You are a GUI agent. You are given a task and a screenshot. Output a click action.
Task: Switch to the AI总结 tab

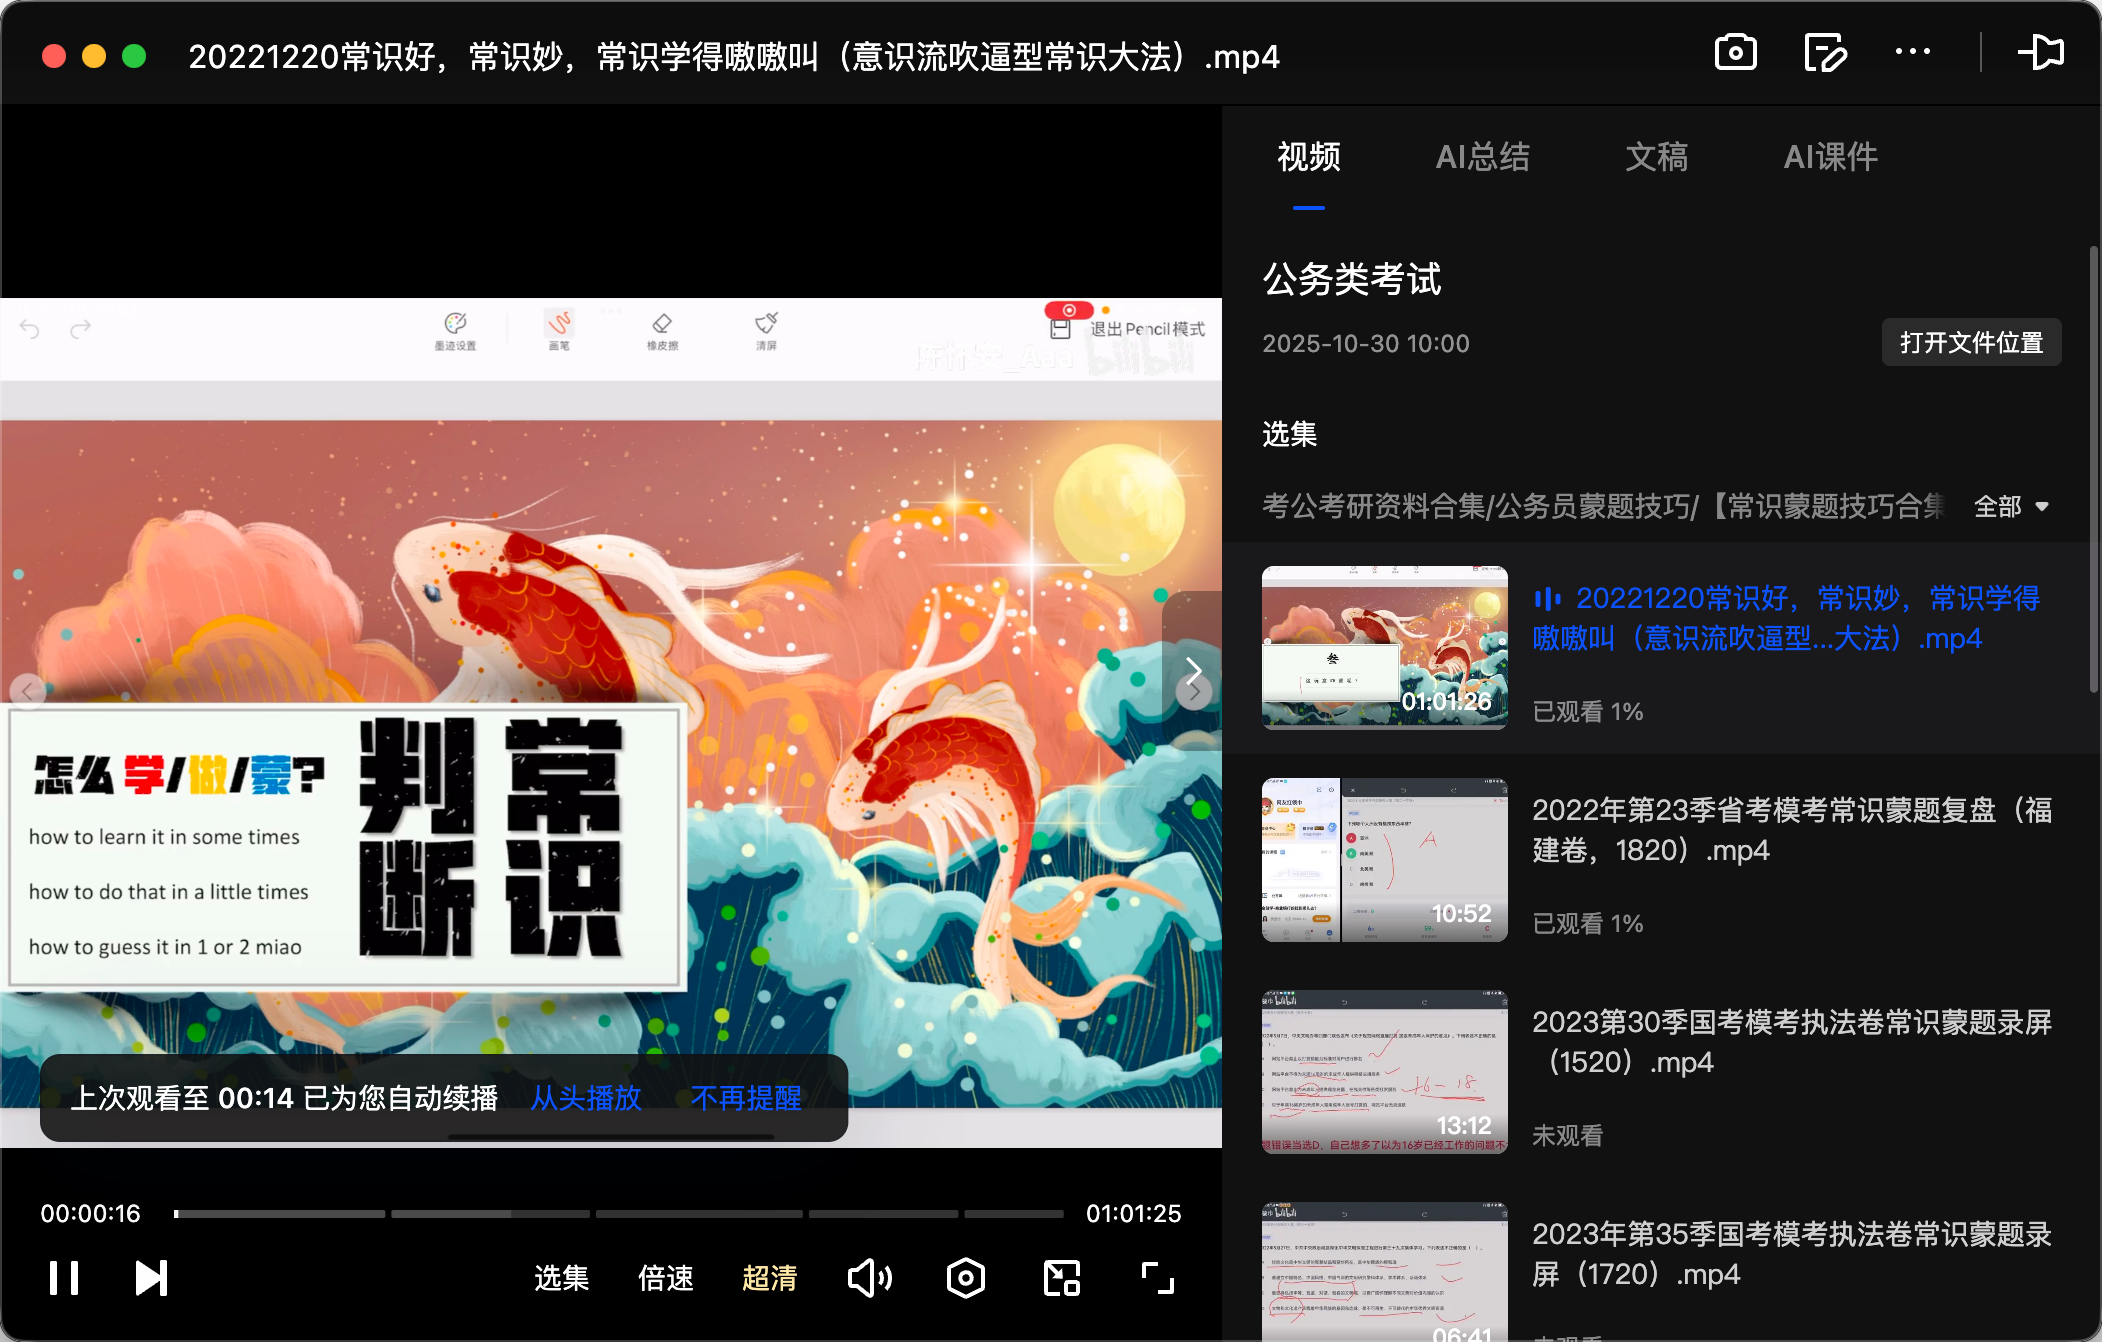(1483, 157)
